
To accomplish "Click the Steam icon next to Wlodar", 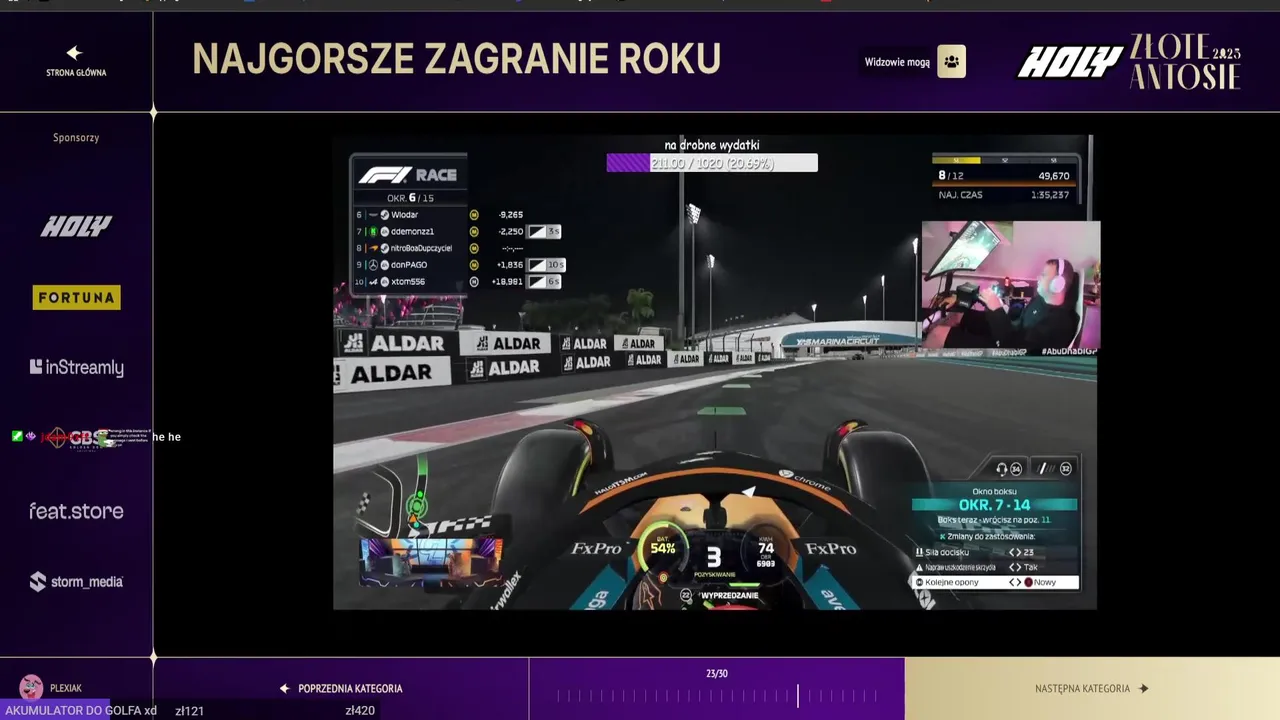I will tap(385, 215).
